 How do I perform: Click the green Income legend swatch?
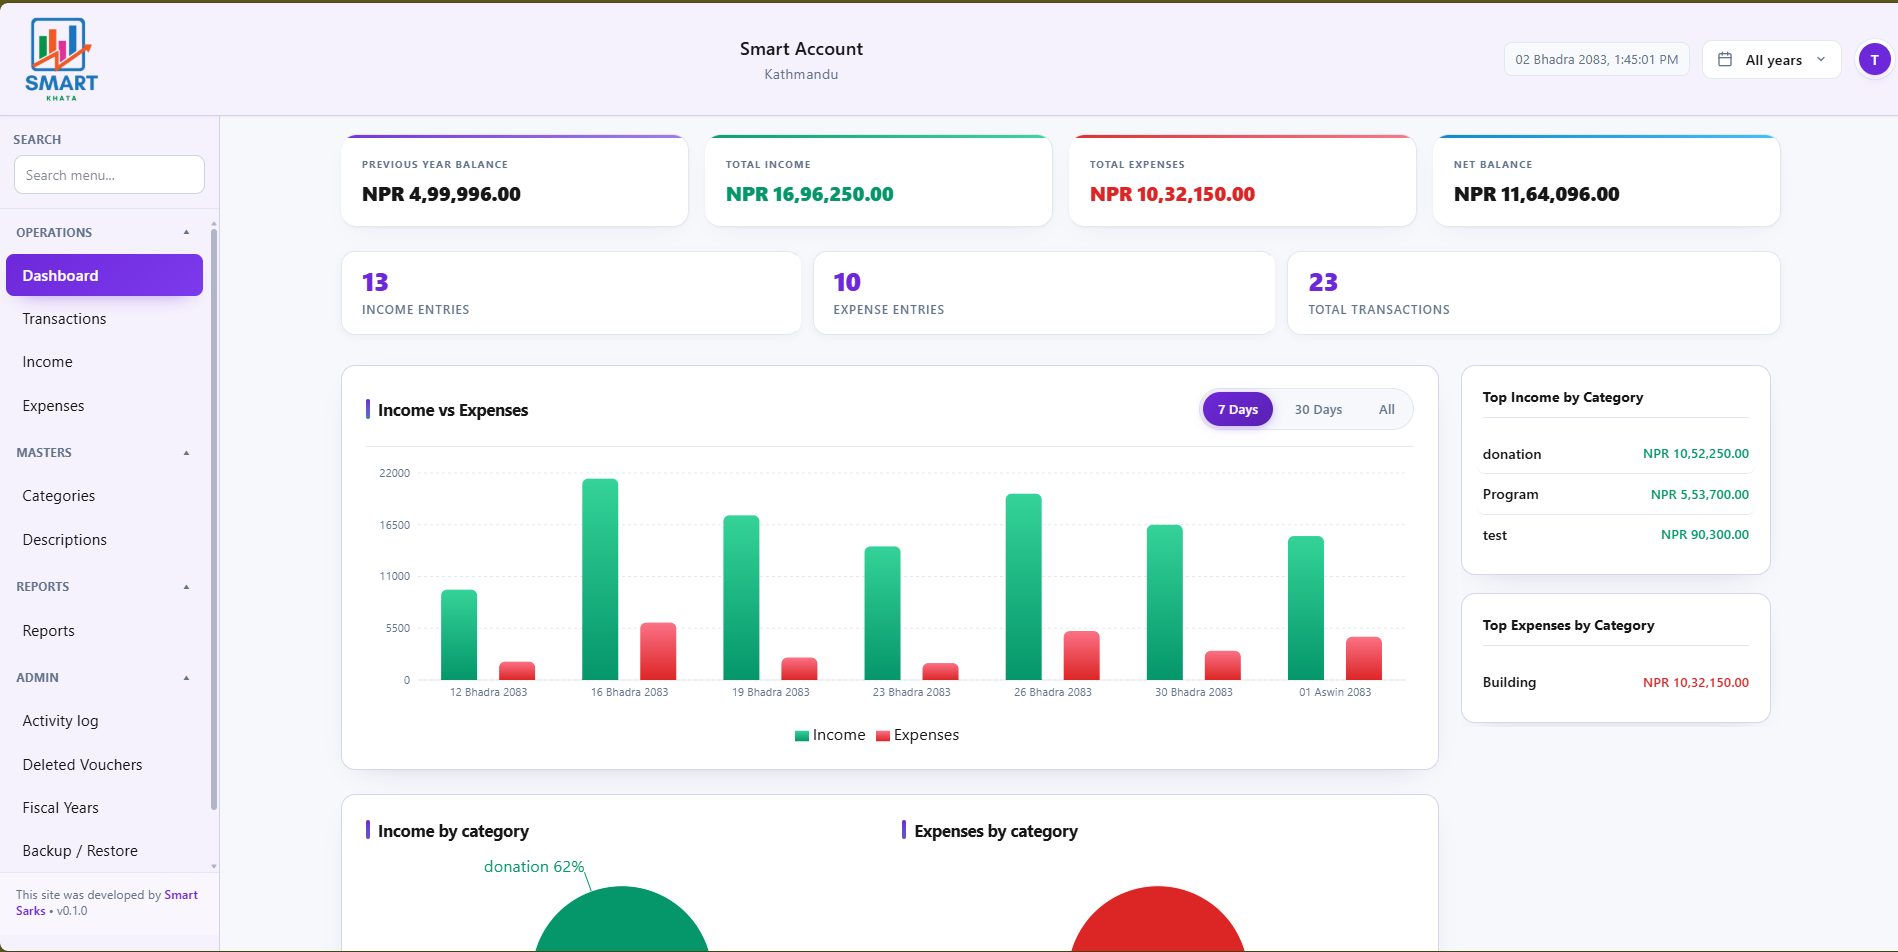(802, 736)
